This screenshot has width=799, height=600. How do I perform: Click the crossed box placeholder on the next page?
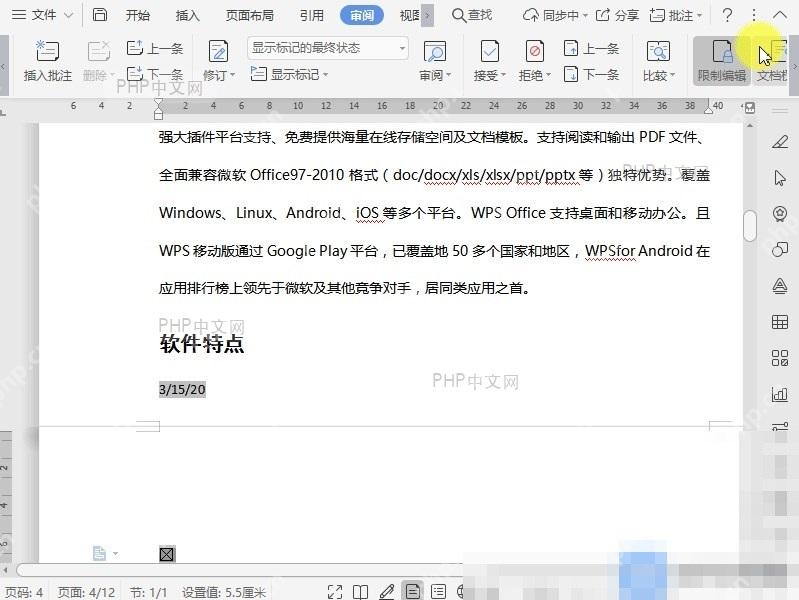[x=167, y=554]
